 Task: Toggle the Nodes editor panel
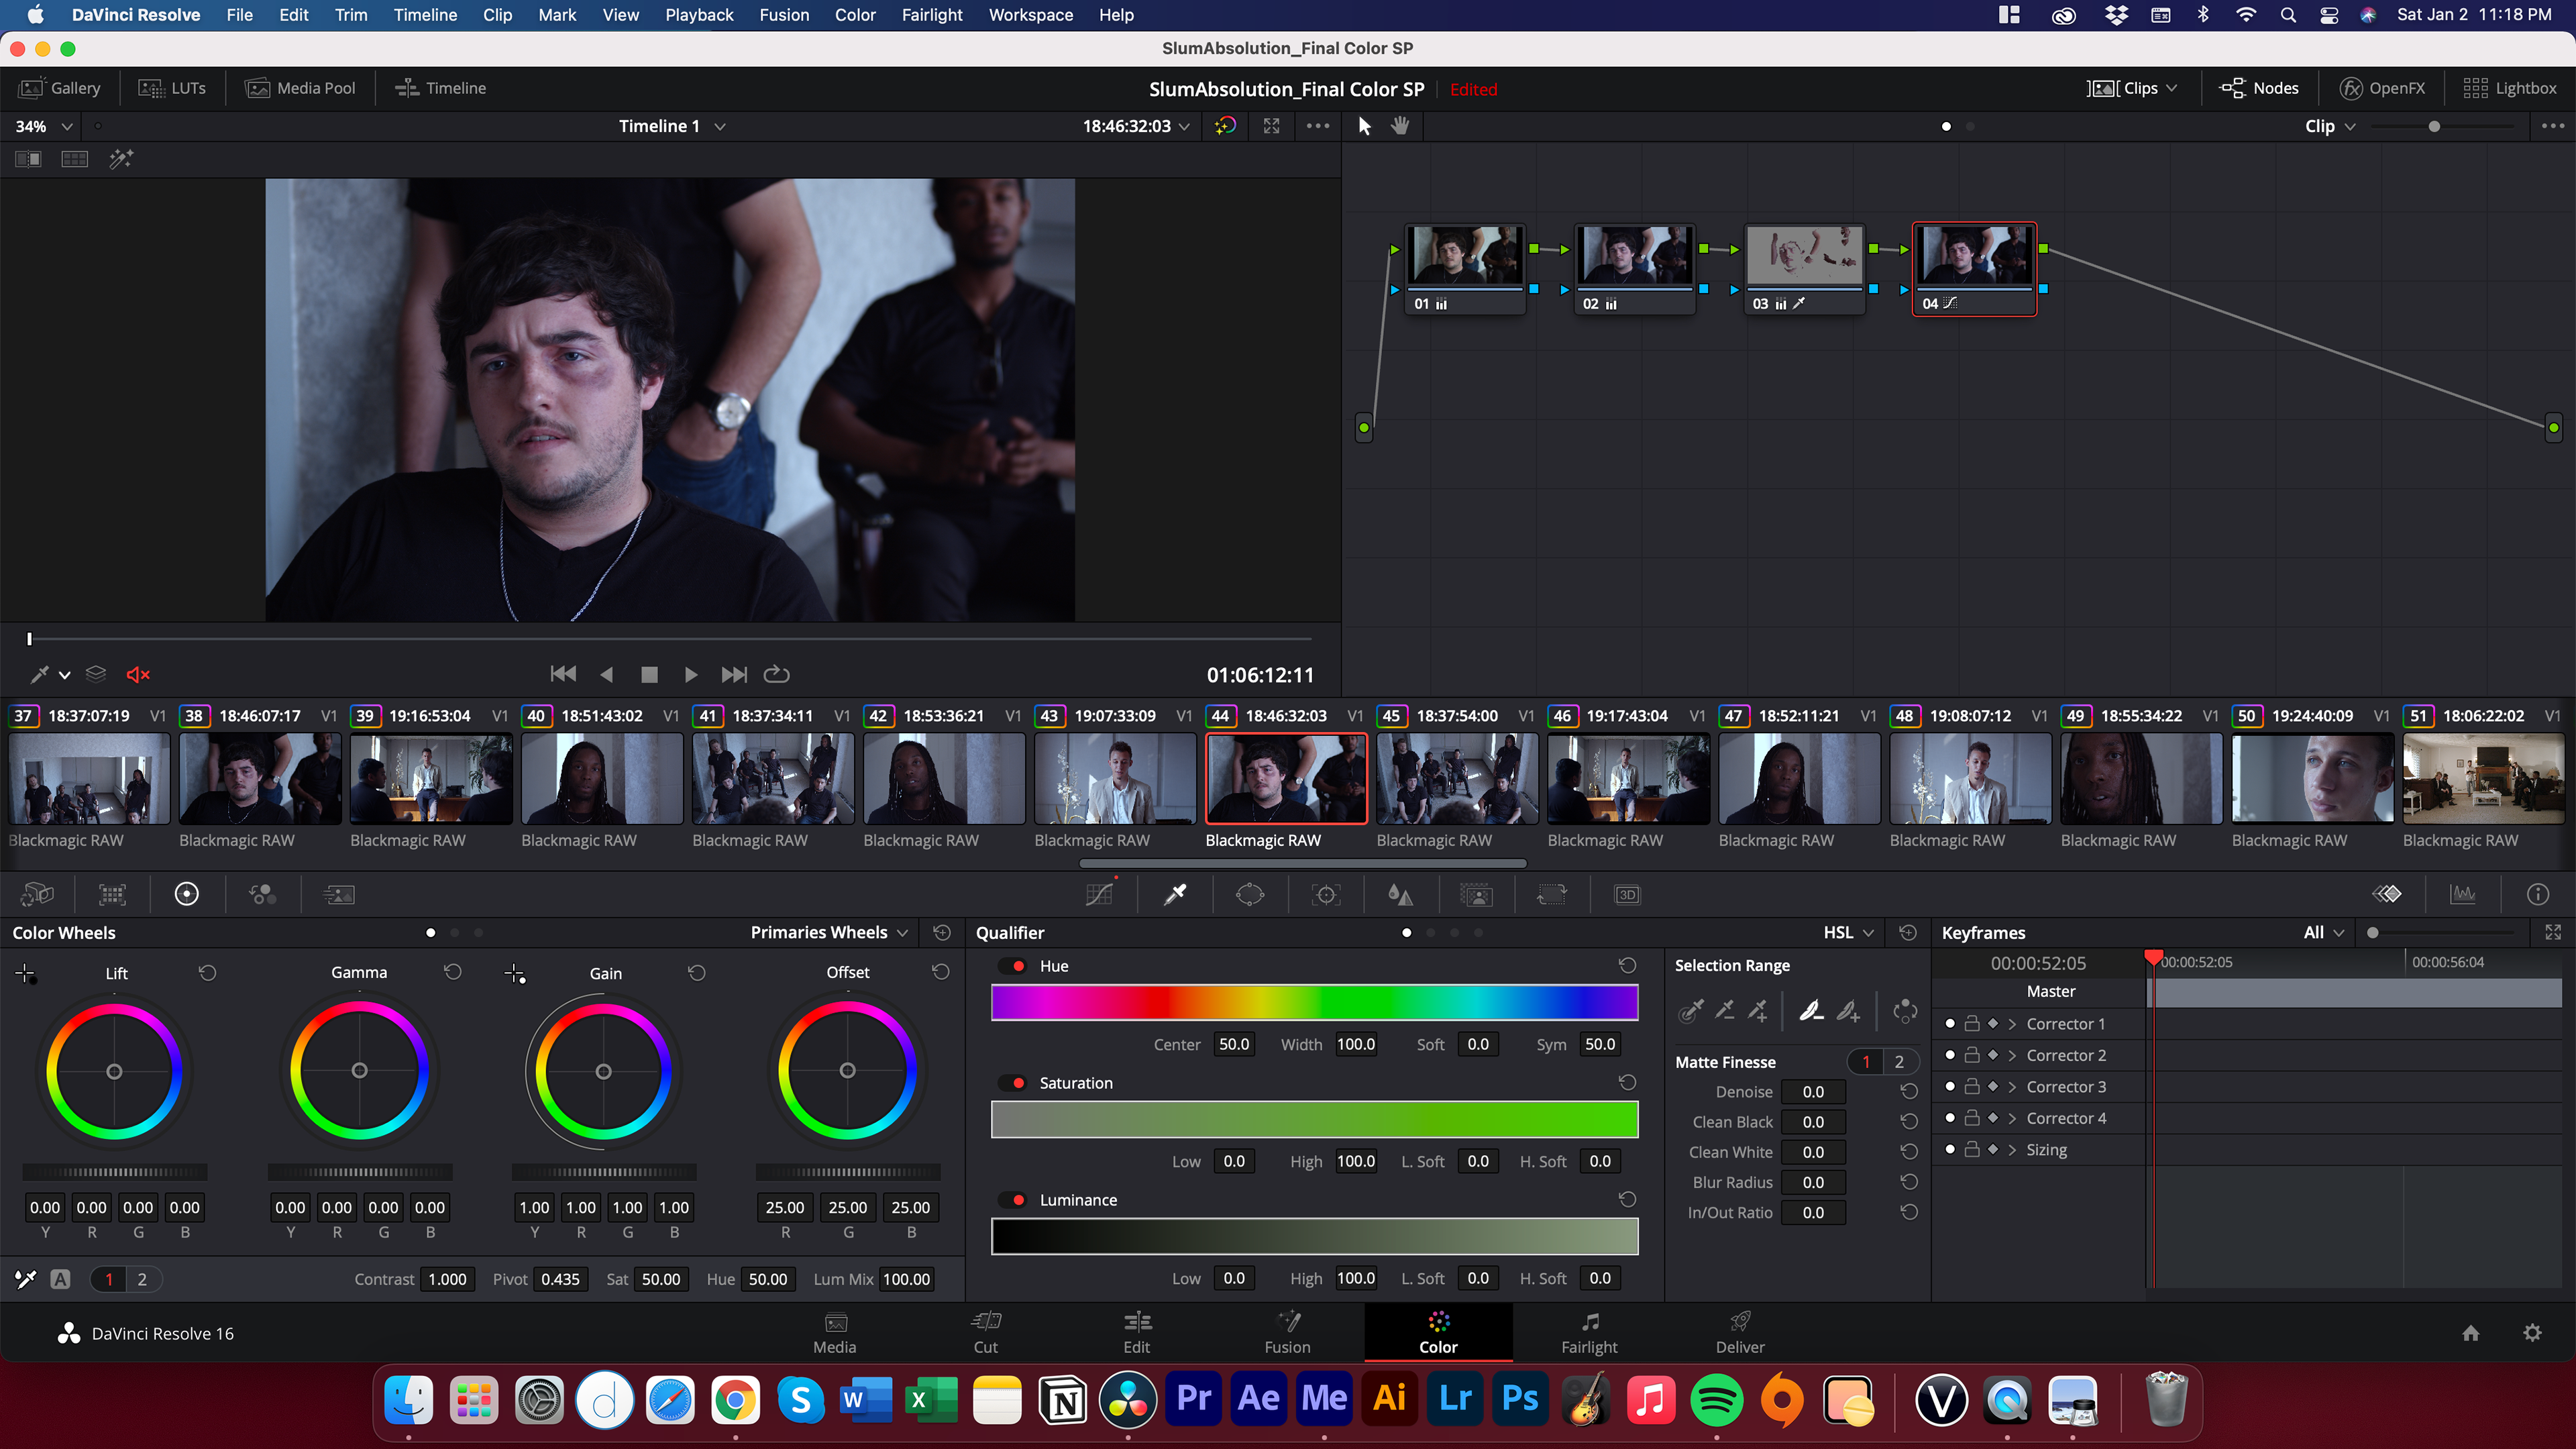click(x=2259, y=88)
